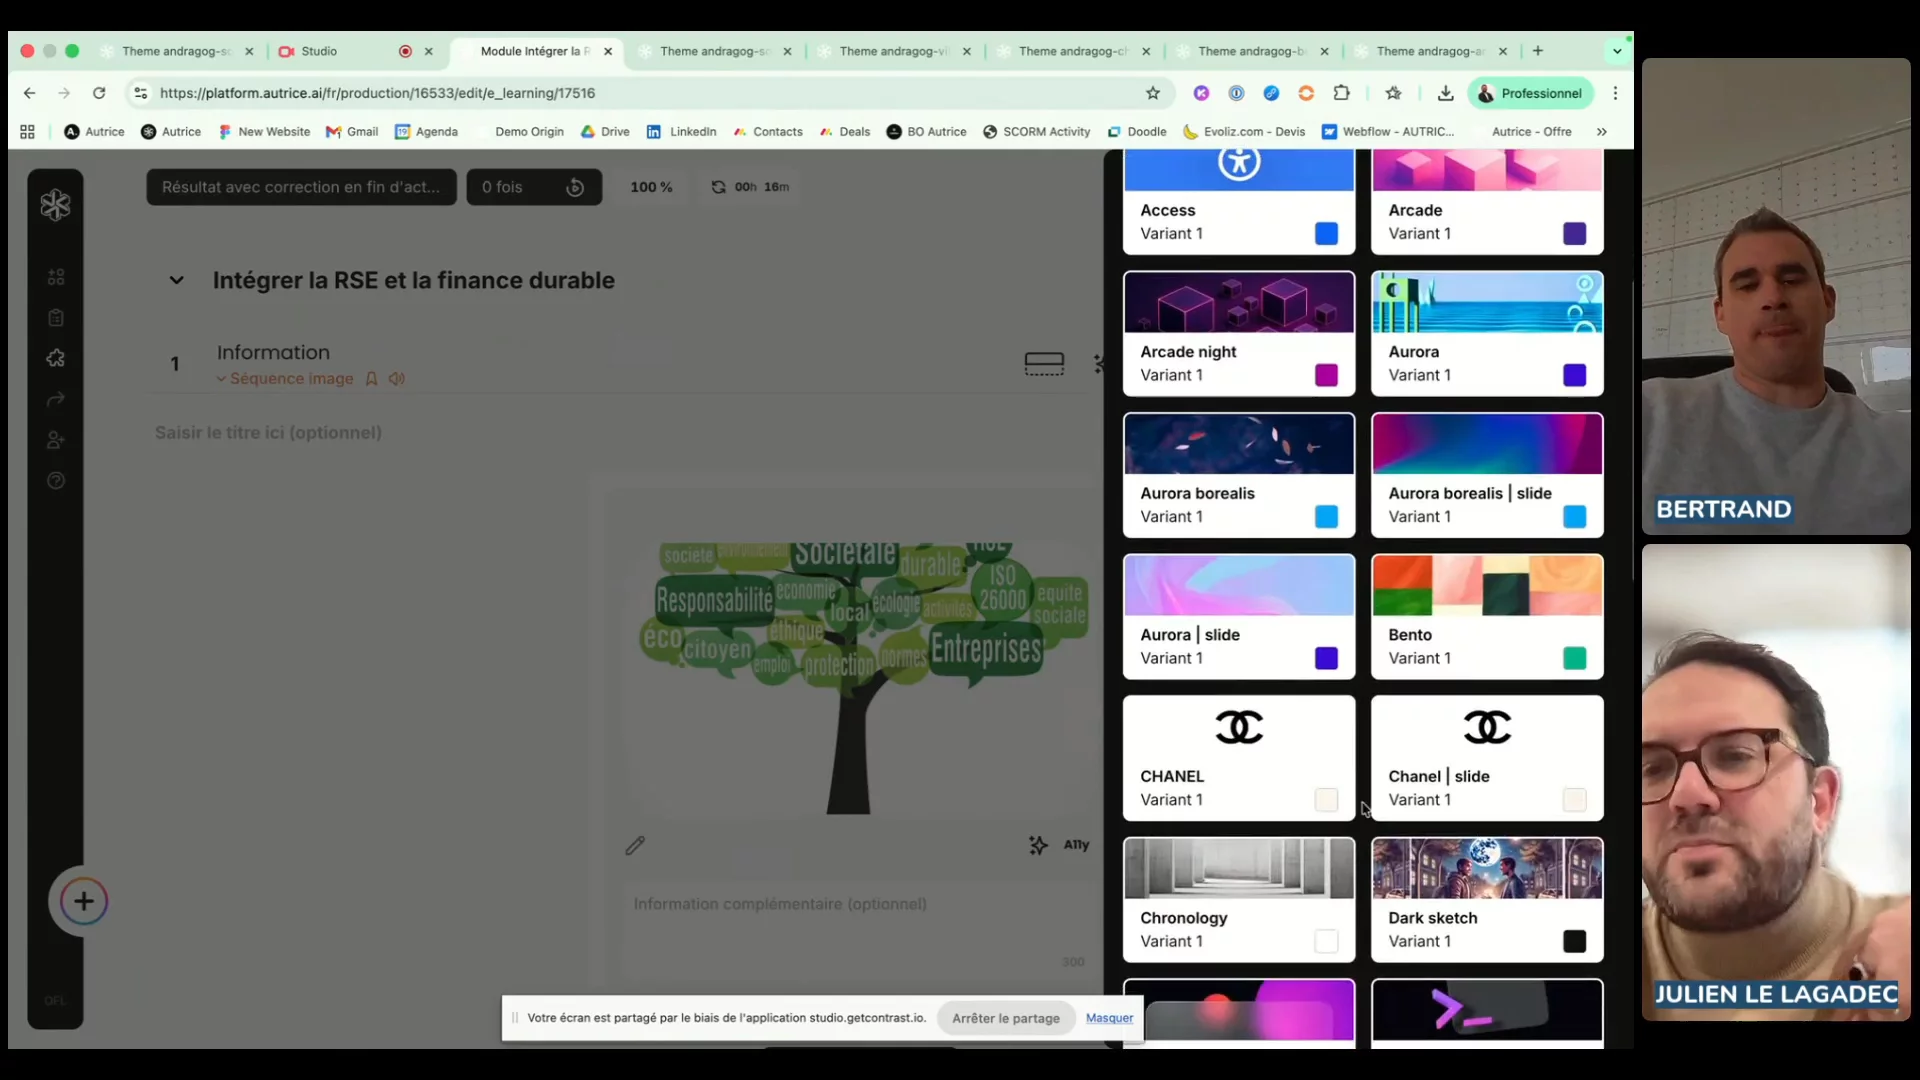Screen dimensions: 1920x1080
Task: Click the A11y accessibility sparkle icon
Action: [x=1039, y=846]
